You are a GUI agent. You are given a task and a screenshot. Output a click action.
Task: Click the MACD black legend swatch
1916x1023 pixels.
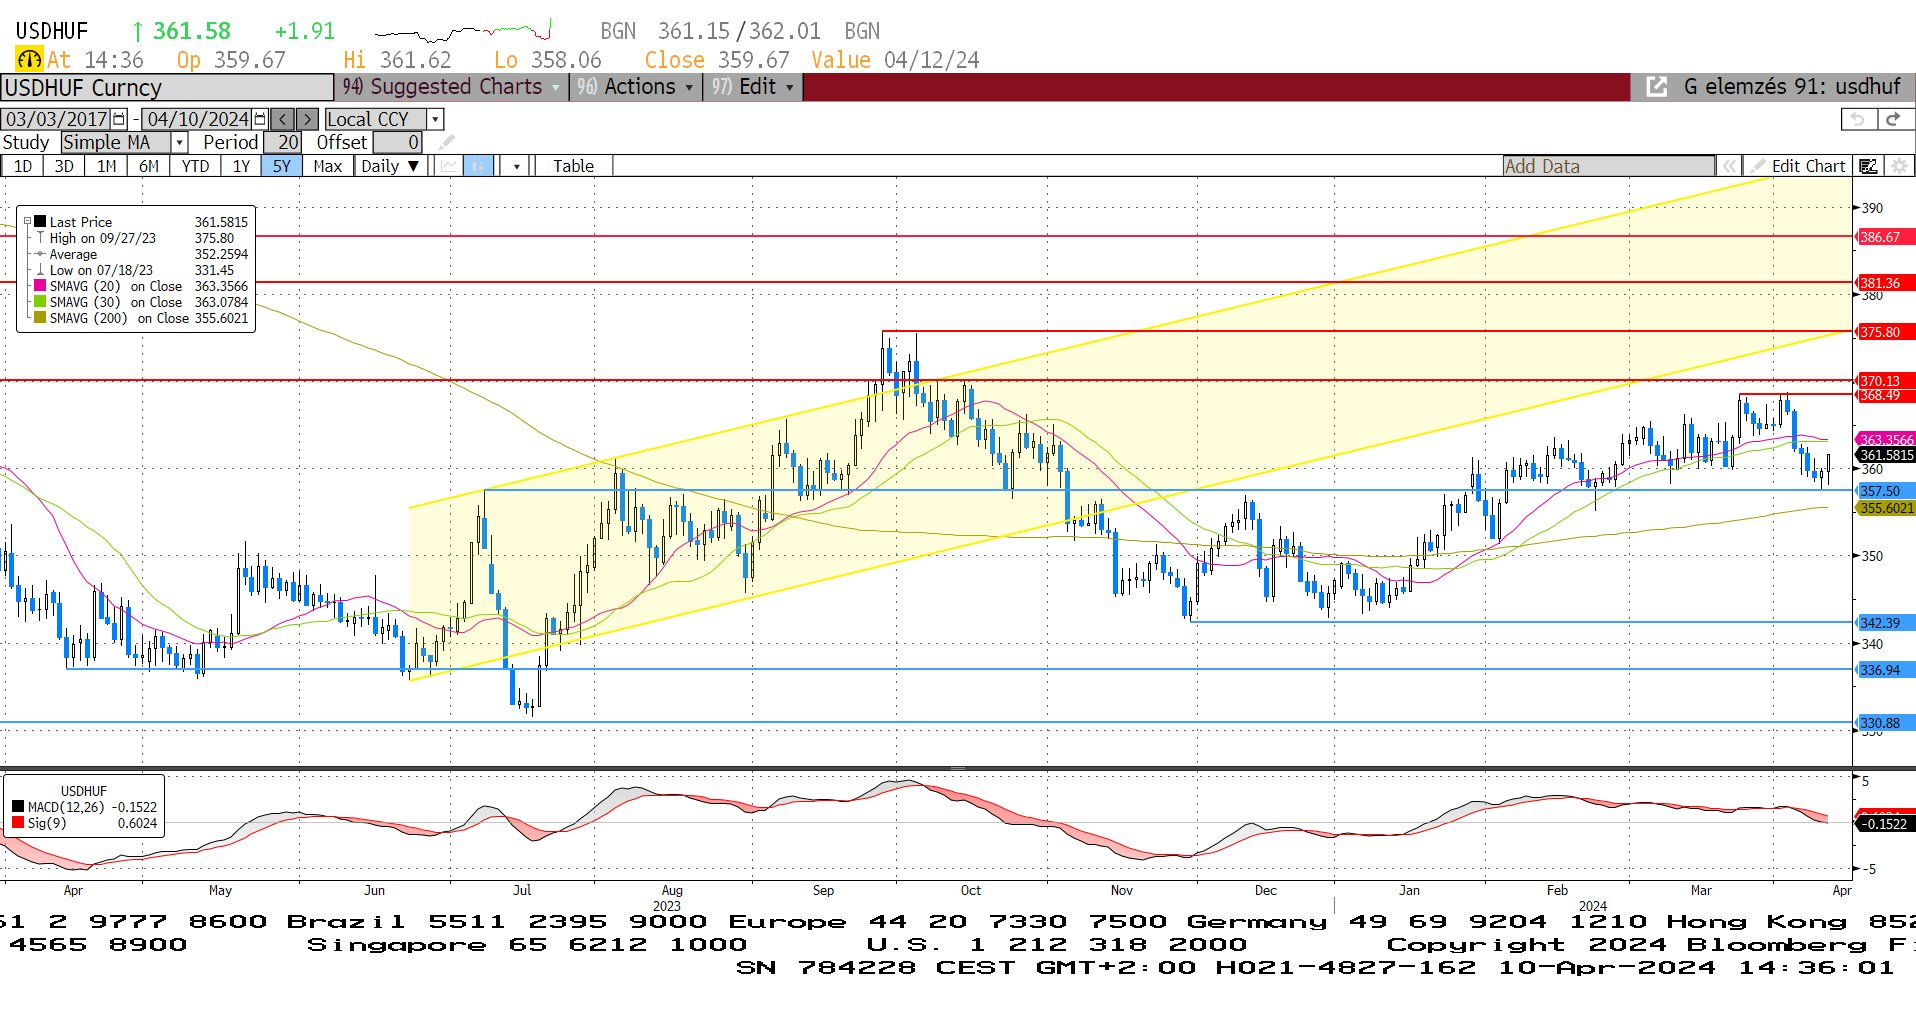[x=18, y=807]
